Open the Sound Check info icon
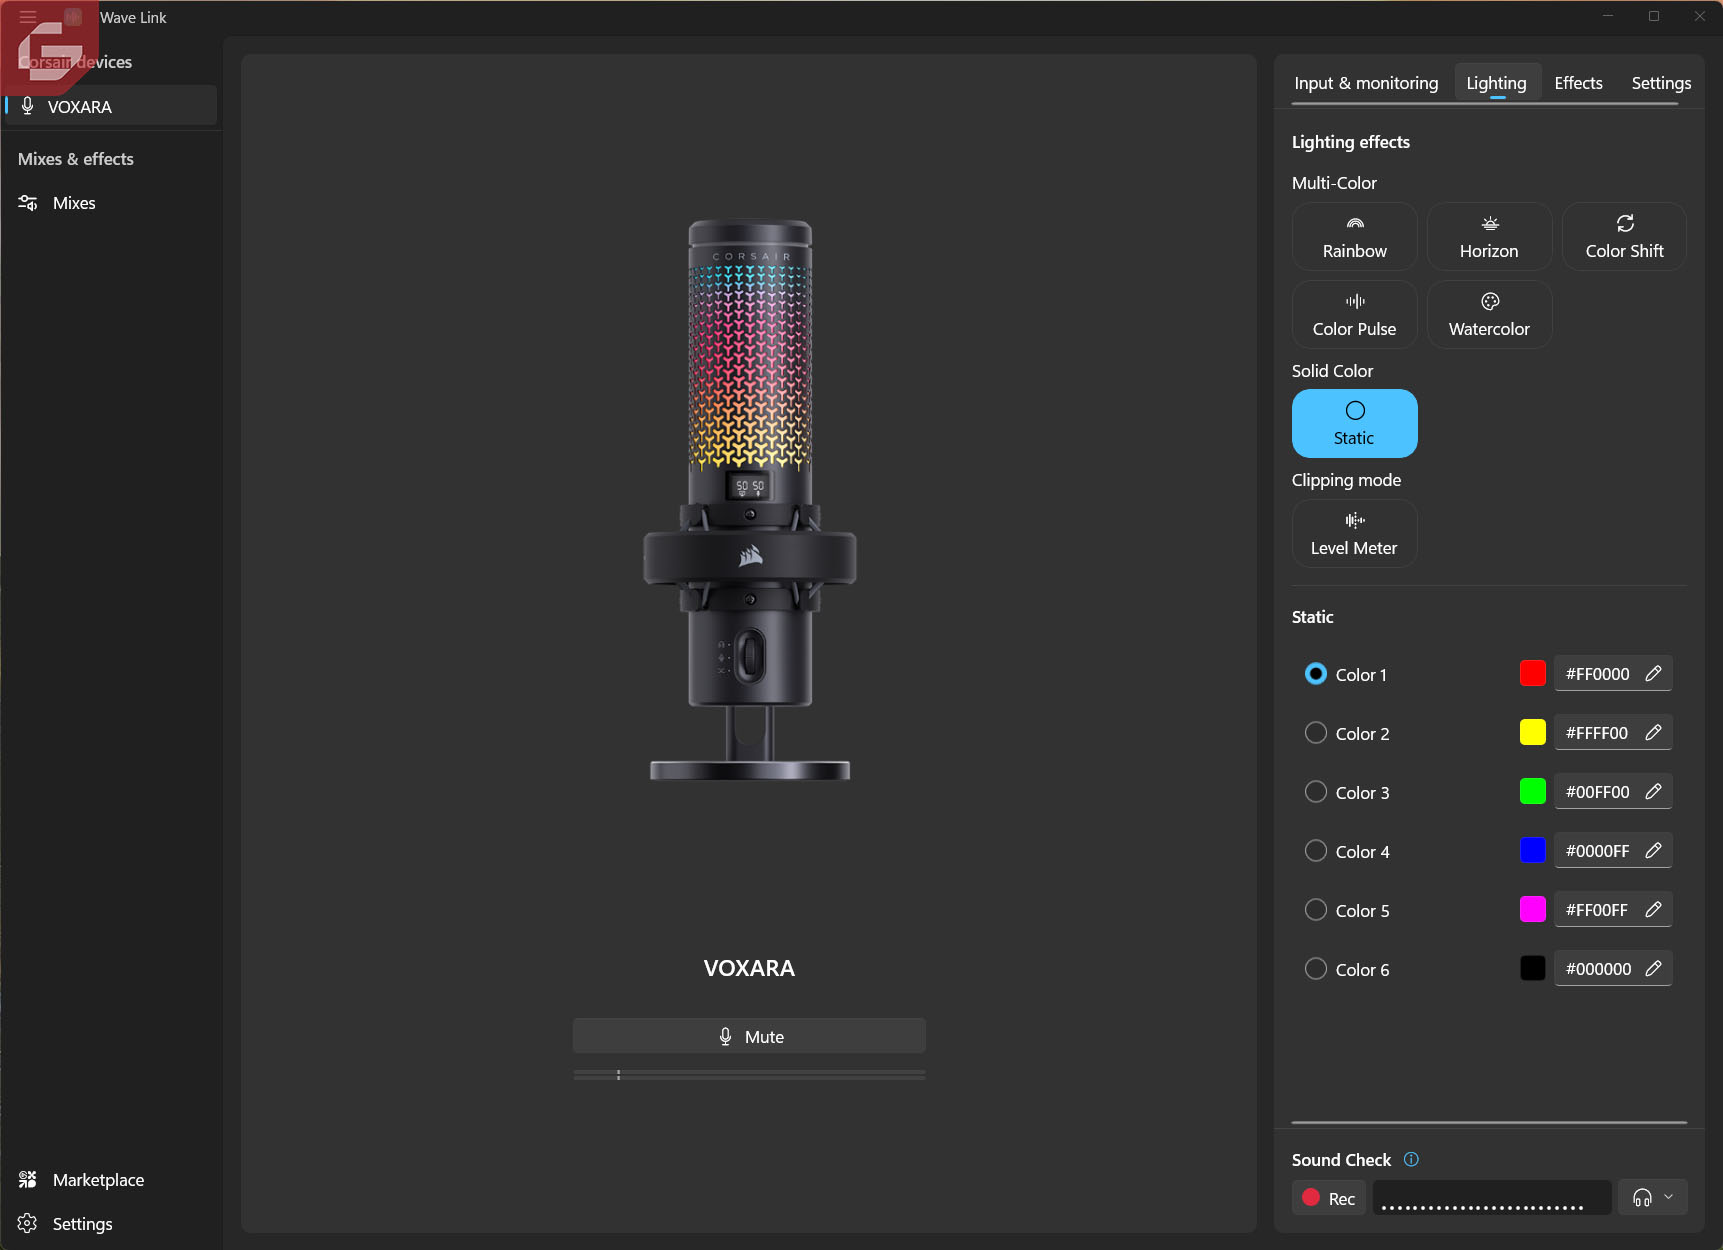 click(x=1411, y=1160)
